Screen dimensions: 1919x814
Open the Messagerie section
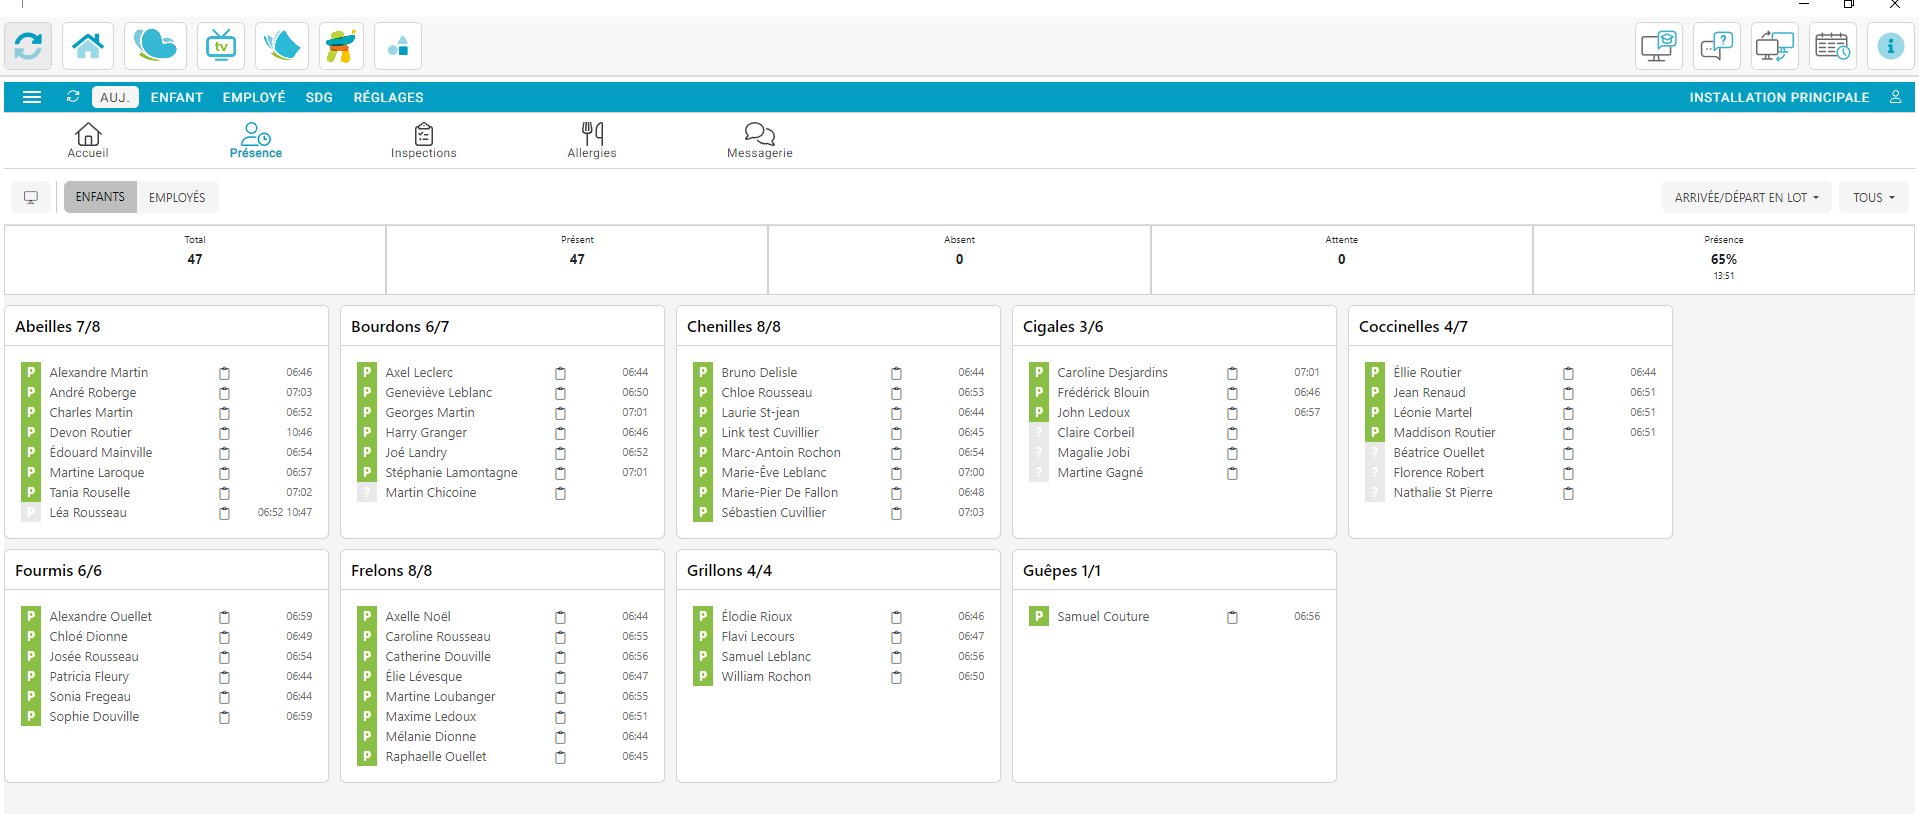pos(760,140)
